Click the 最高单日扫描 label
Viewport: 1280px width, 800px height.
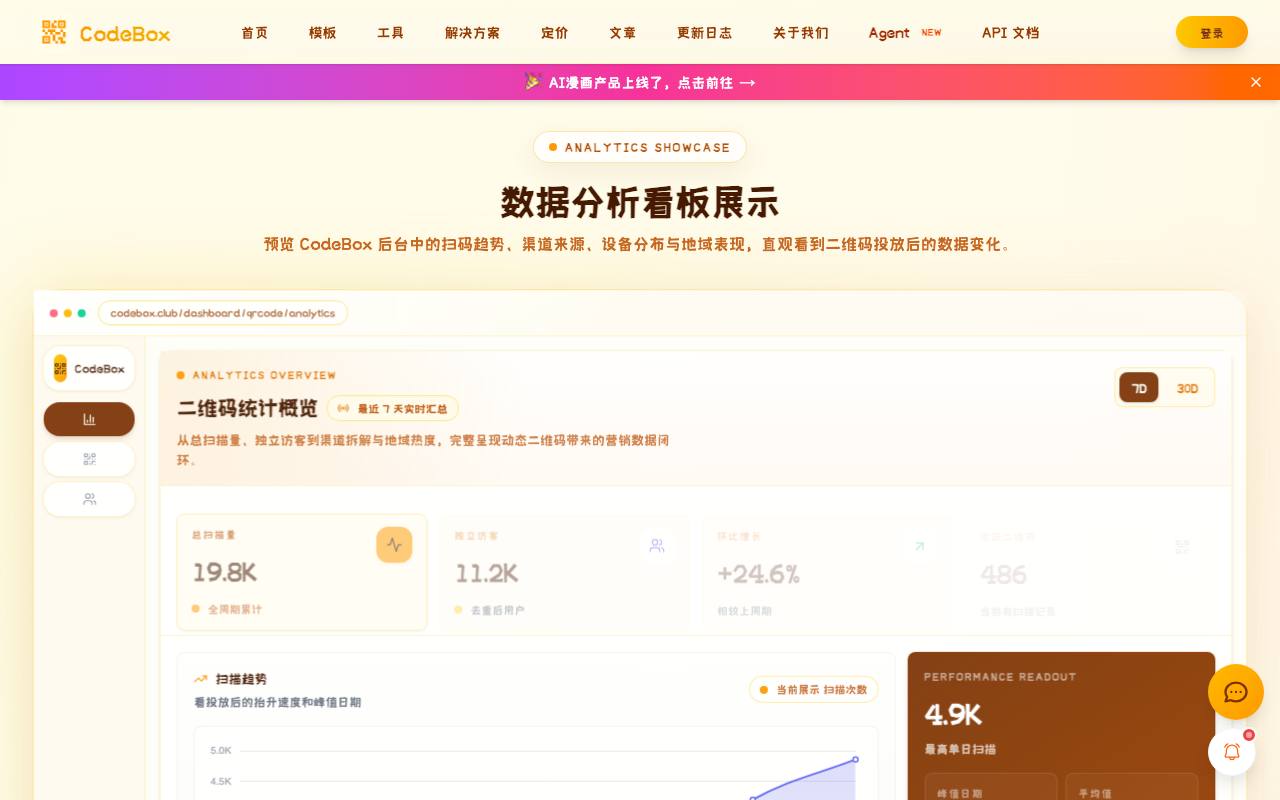pyautogui.click(x=960, y=749)
